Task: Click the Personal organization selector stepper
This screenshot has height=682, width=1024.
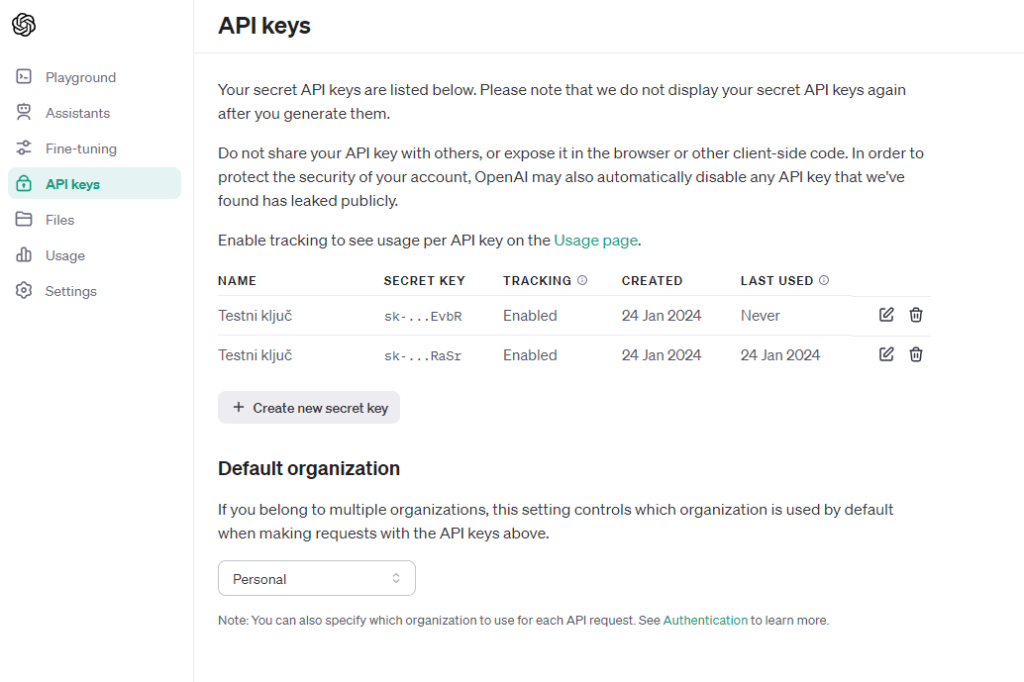Action: [398, 578]
